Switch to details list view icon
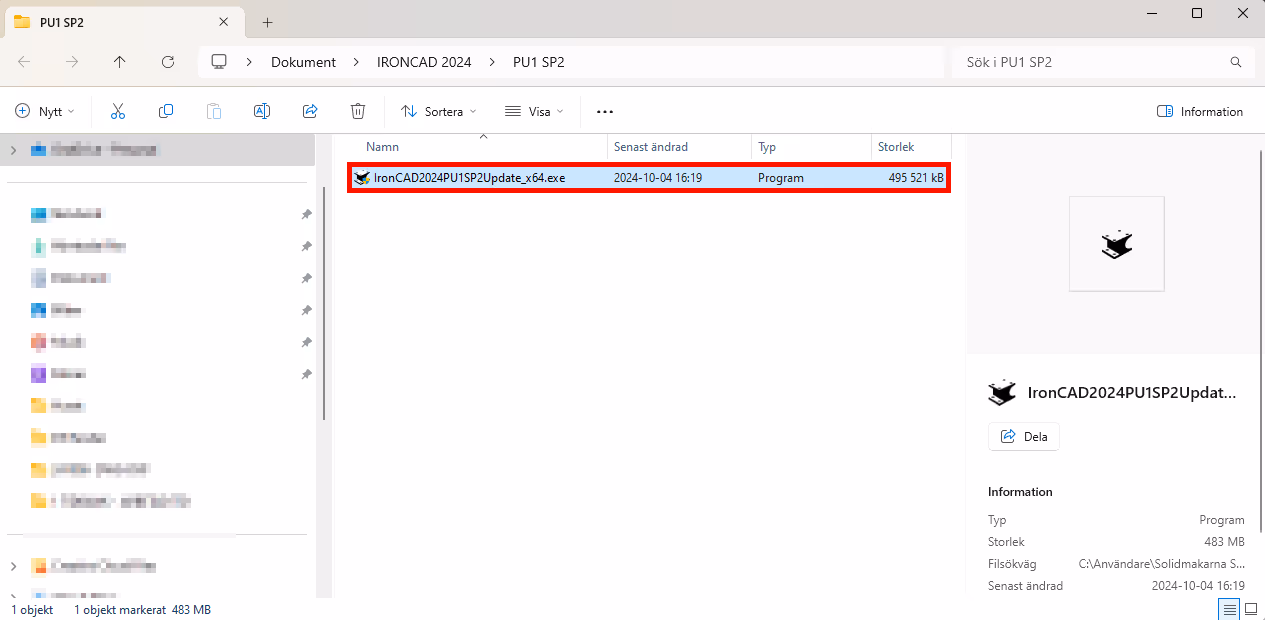The height and width of the screenshot is (620, 1265). (1228, 609)
